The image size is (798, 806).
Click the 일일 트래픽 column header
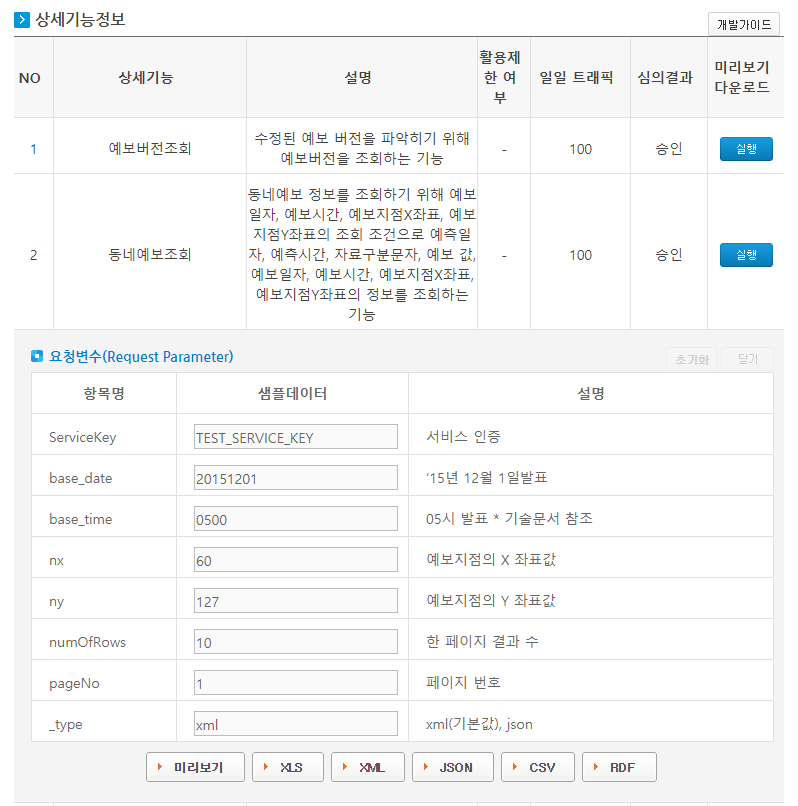576,78
